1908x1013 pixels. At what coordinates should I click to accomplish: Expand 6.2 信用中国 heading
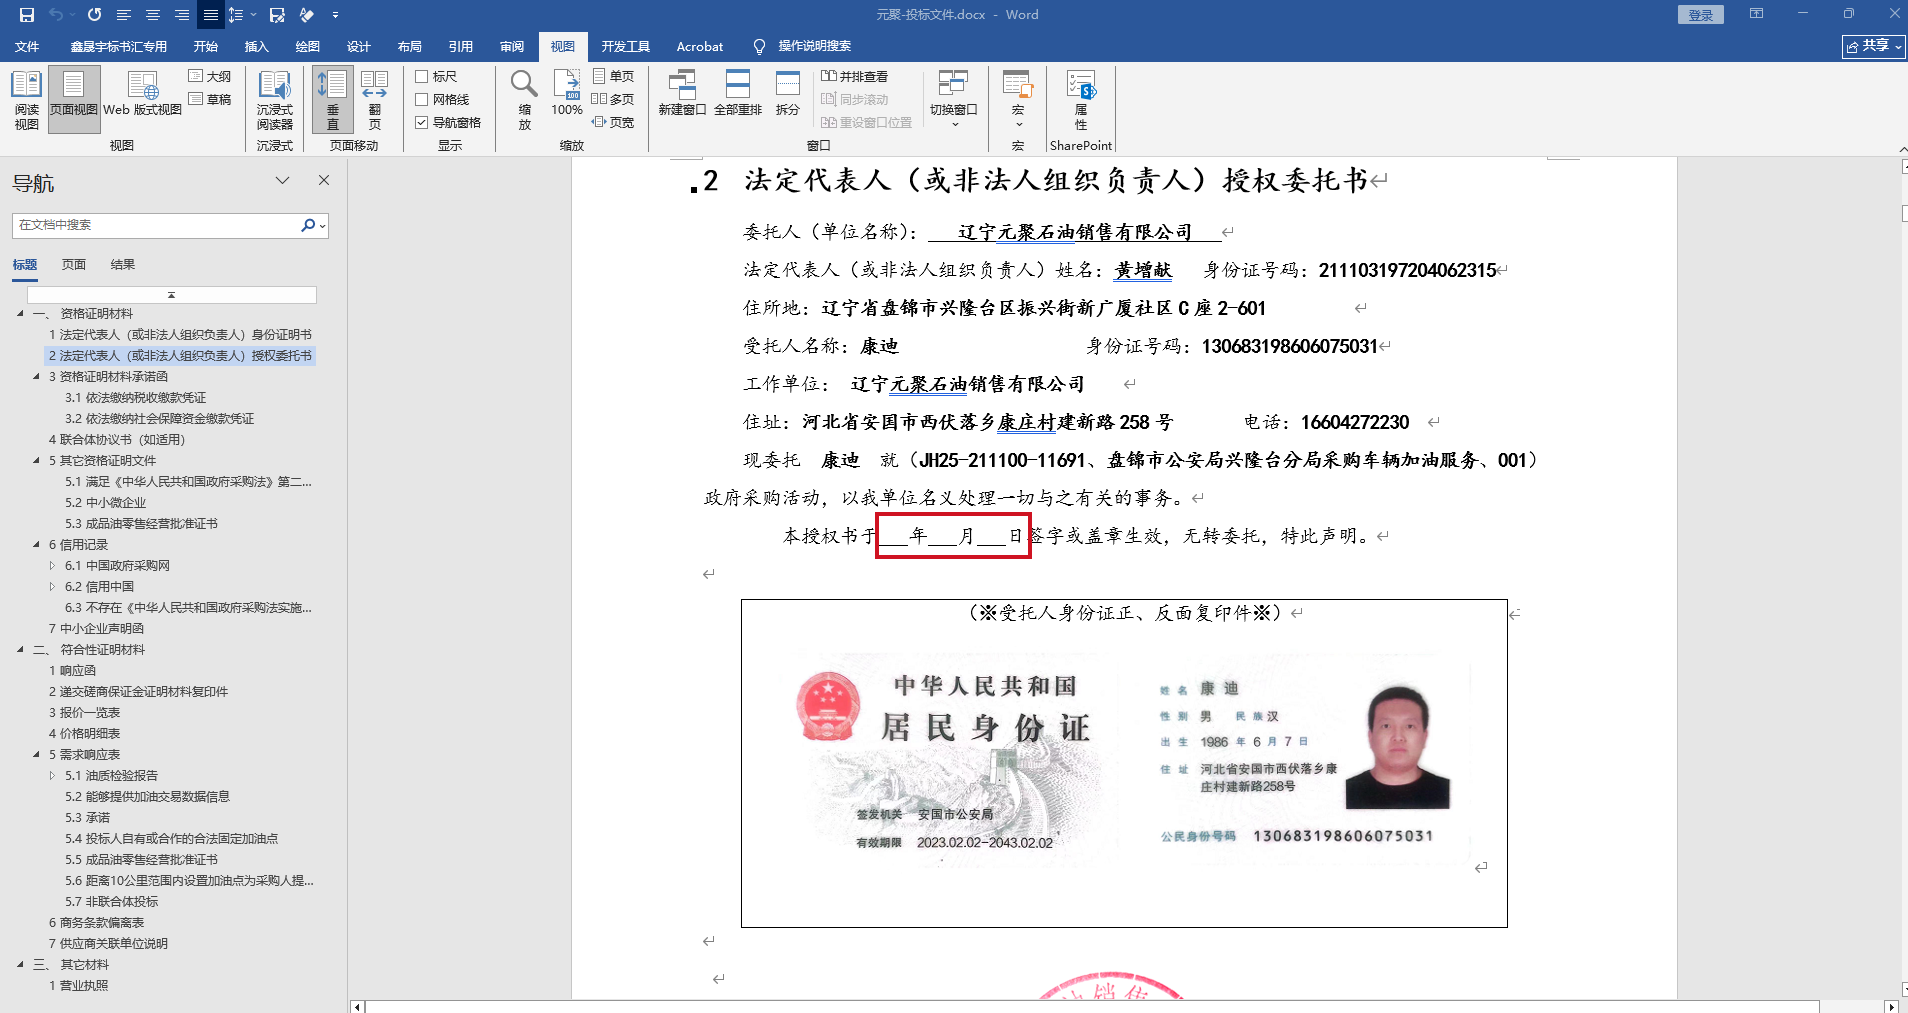pos(52,587)
